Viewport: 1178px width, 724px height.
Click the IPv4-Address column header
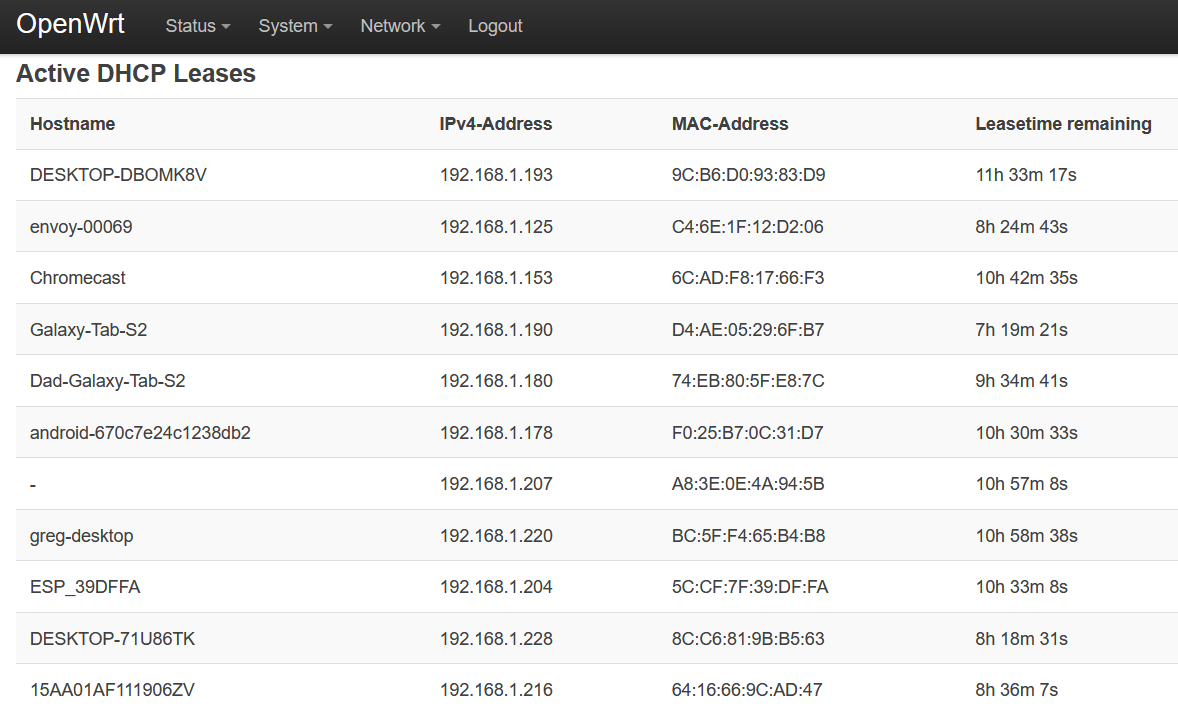(x=496, y=123)
